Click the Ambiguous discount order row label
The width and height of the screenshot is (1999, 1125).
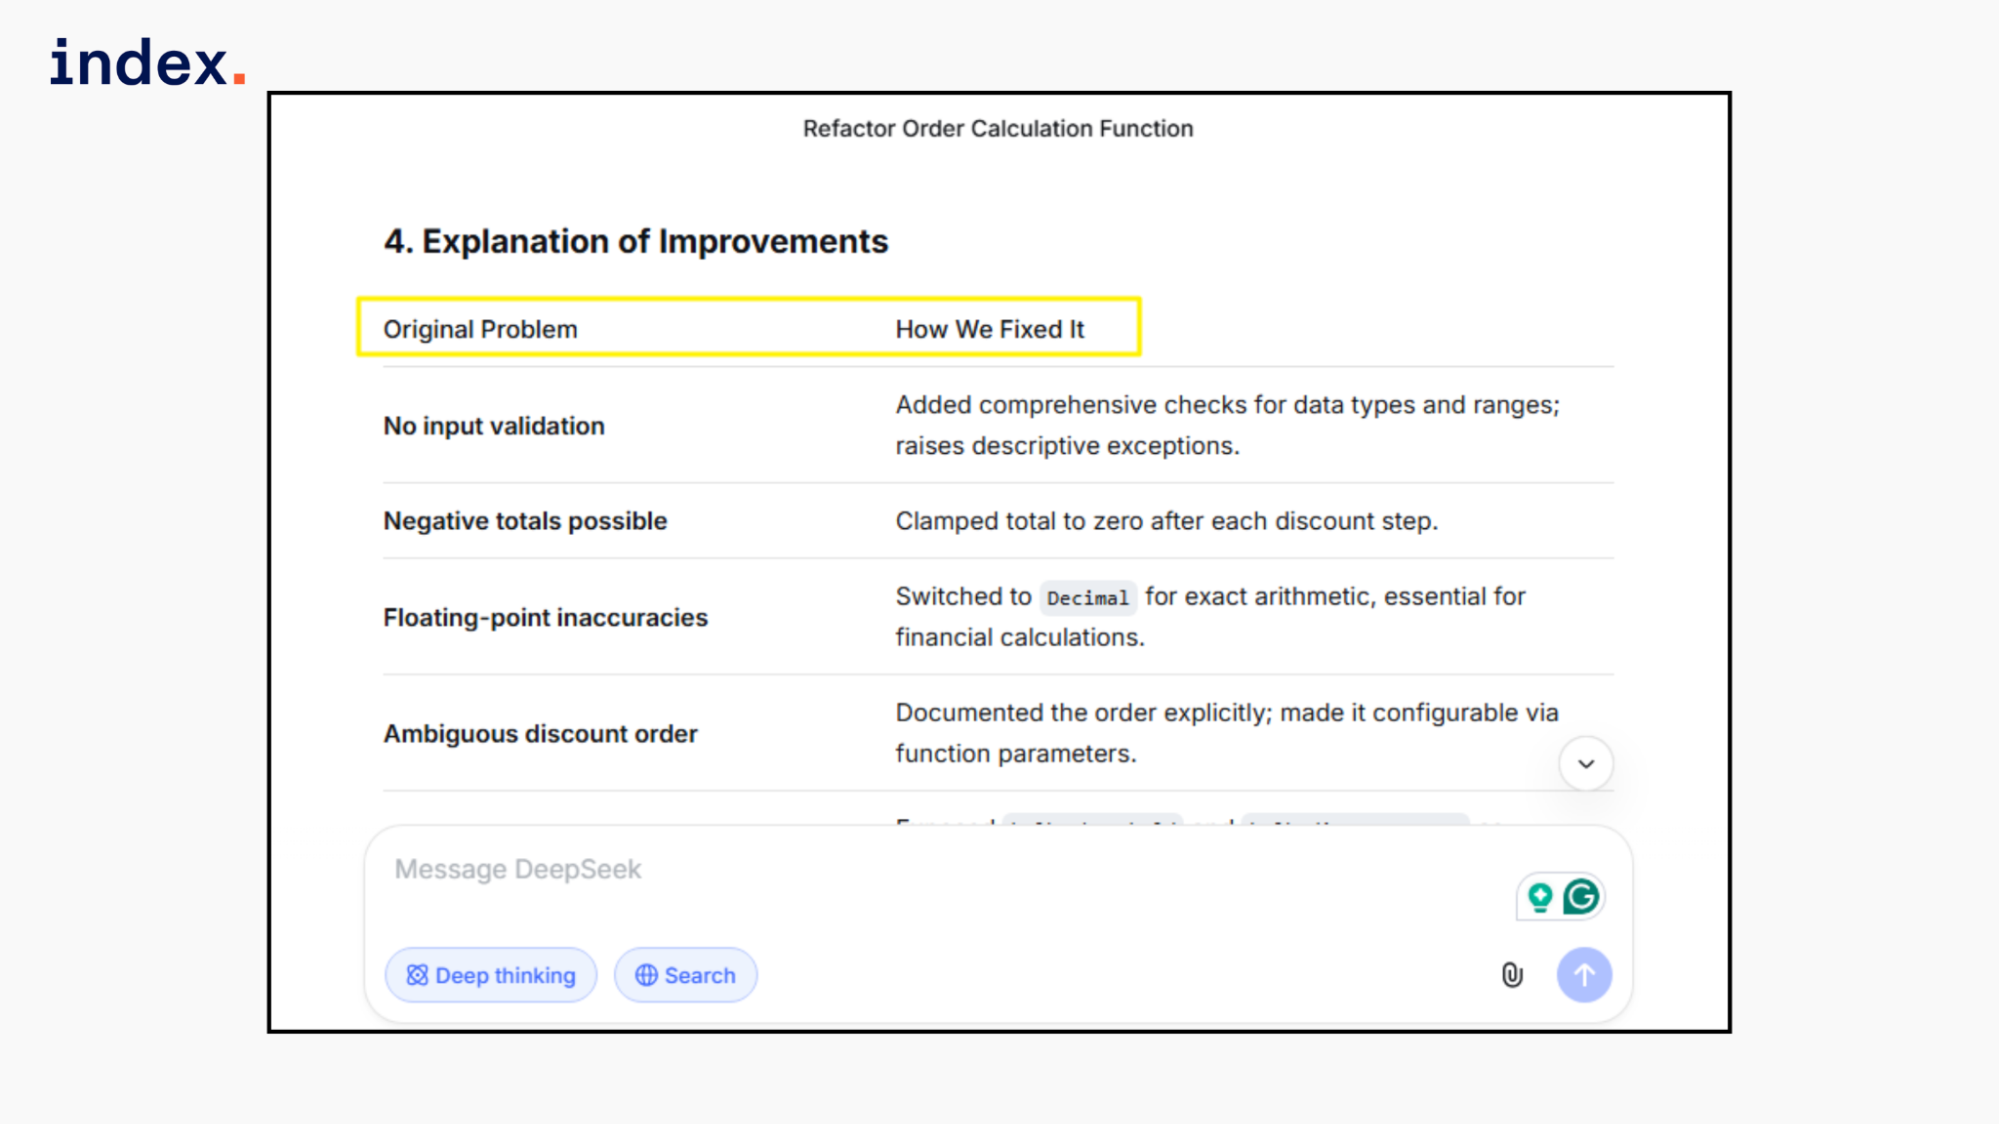(x=540, y=734)
